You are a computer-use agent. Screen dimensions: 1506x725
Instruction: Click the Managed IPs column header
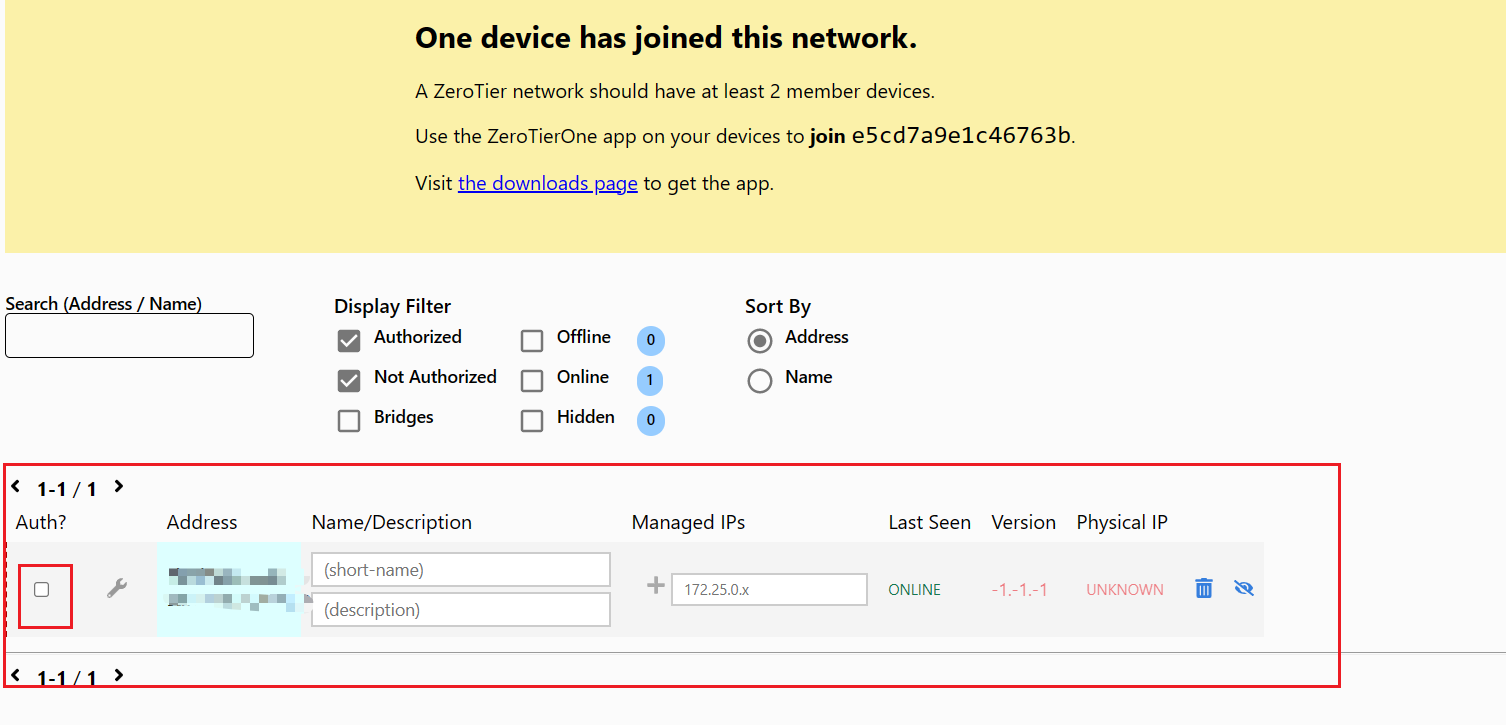(x=689, y=522)
